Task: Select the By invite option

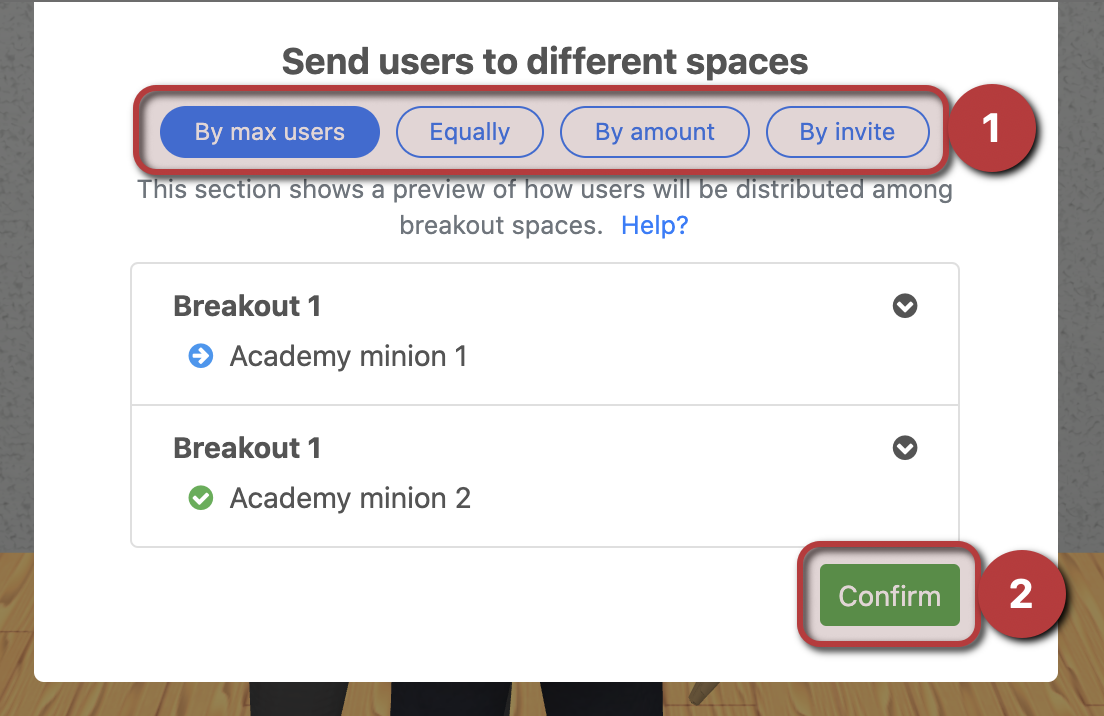Action: pyautogui.click(x=847, y=132)
